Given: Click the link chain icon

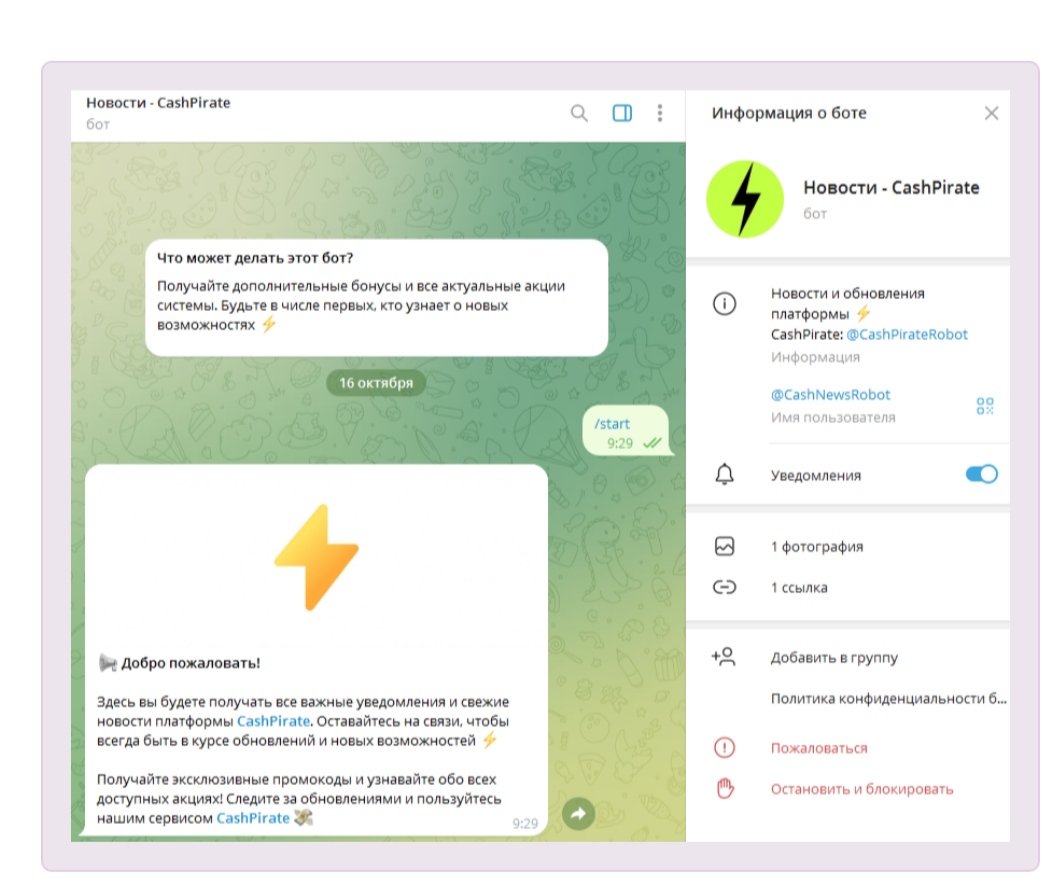Looking at the screenshot, I should pyautogui.click(x=724, y=588).
